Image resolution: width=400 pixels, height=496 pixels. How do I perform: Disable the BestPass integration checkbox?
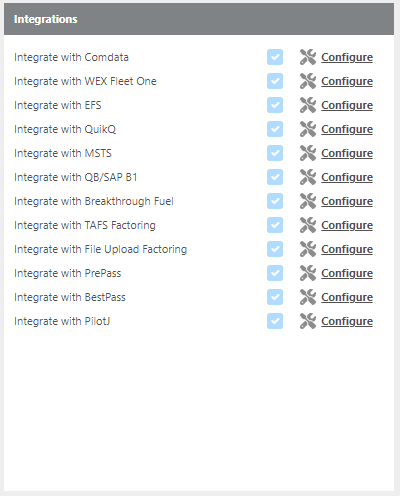[x=275, y=297]
